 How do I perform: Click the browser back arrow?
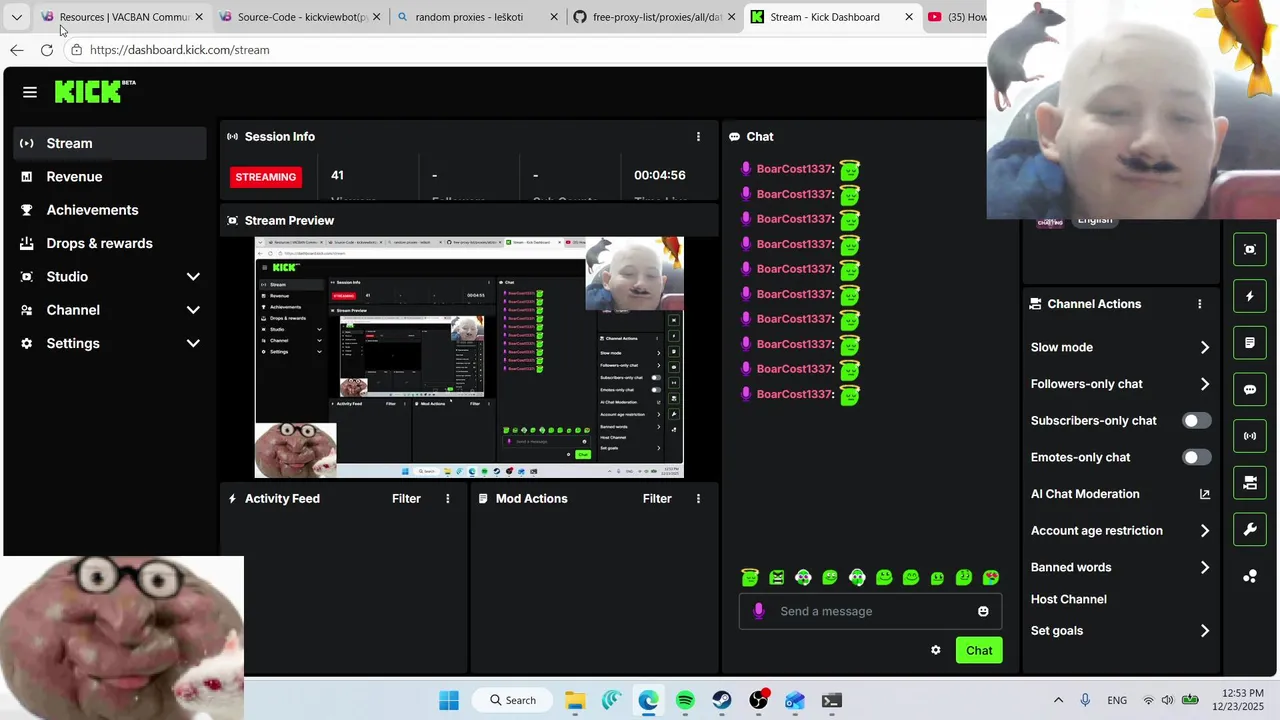17,50
